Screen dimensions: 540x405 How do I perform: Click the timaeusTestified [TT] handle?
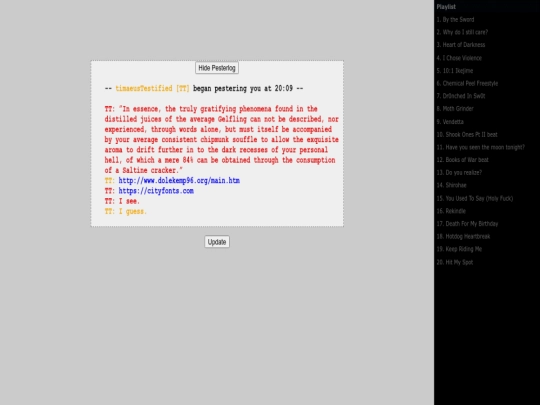pos(153,89)
